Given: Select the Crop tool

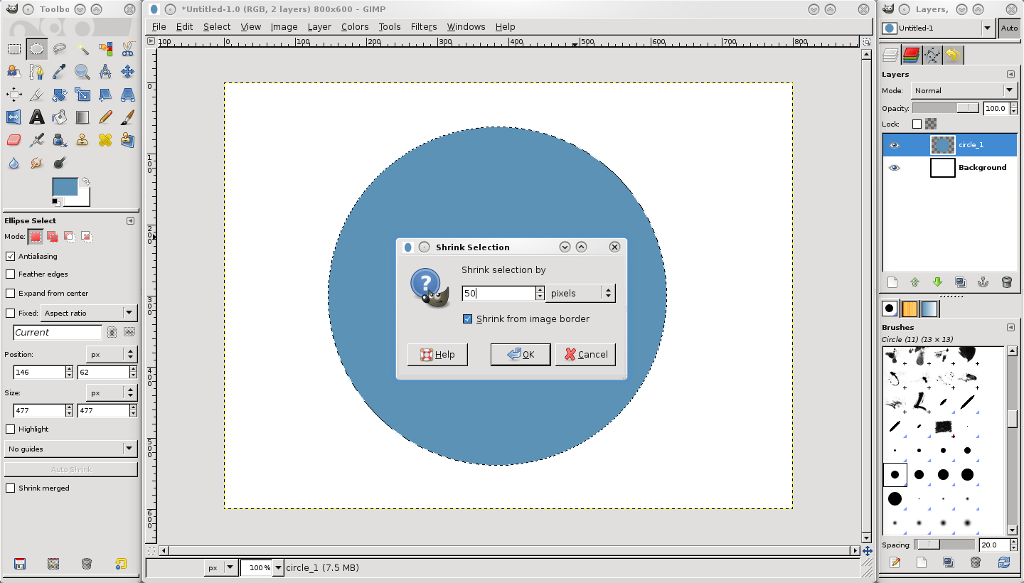Looking at the screenshot, I should (37, 95).
